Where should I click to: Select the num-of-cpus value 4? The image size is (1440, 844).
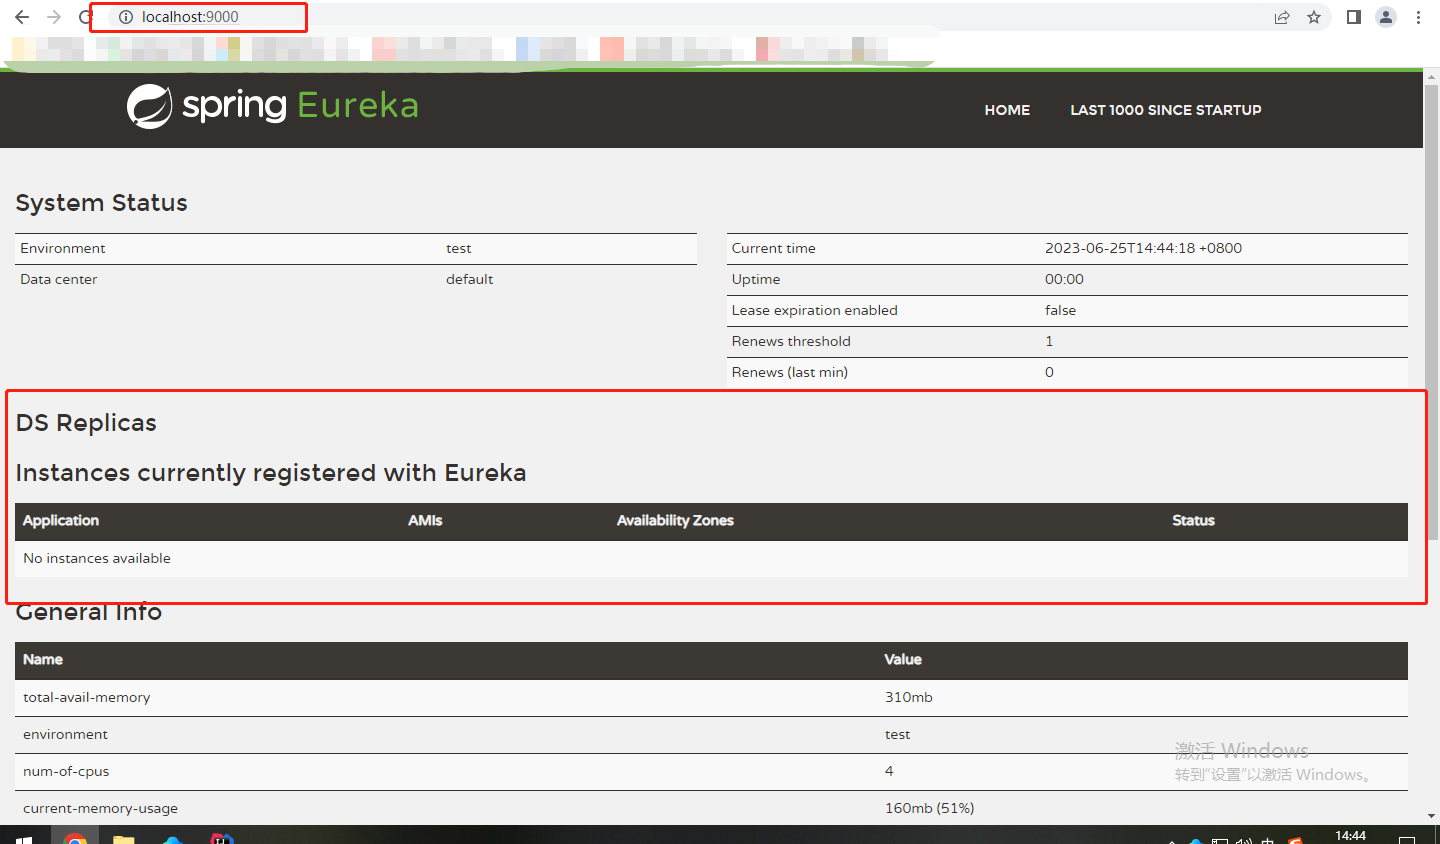pos(889,772)
